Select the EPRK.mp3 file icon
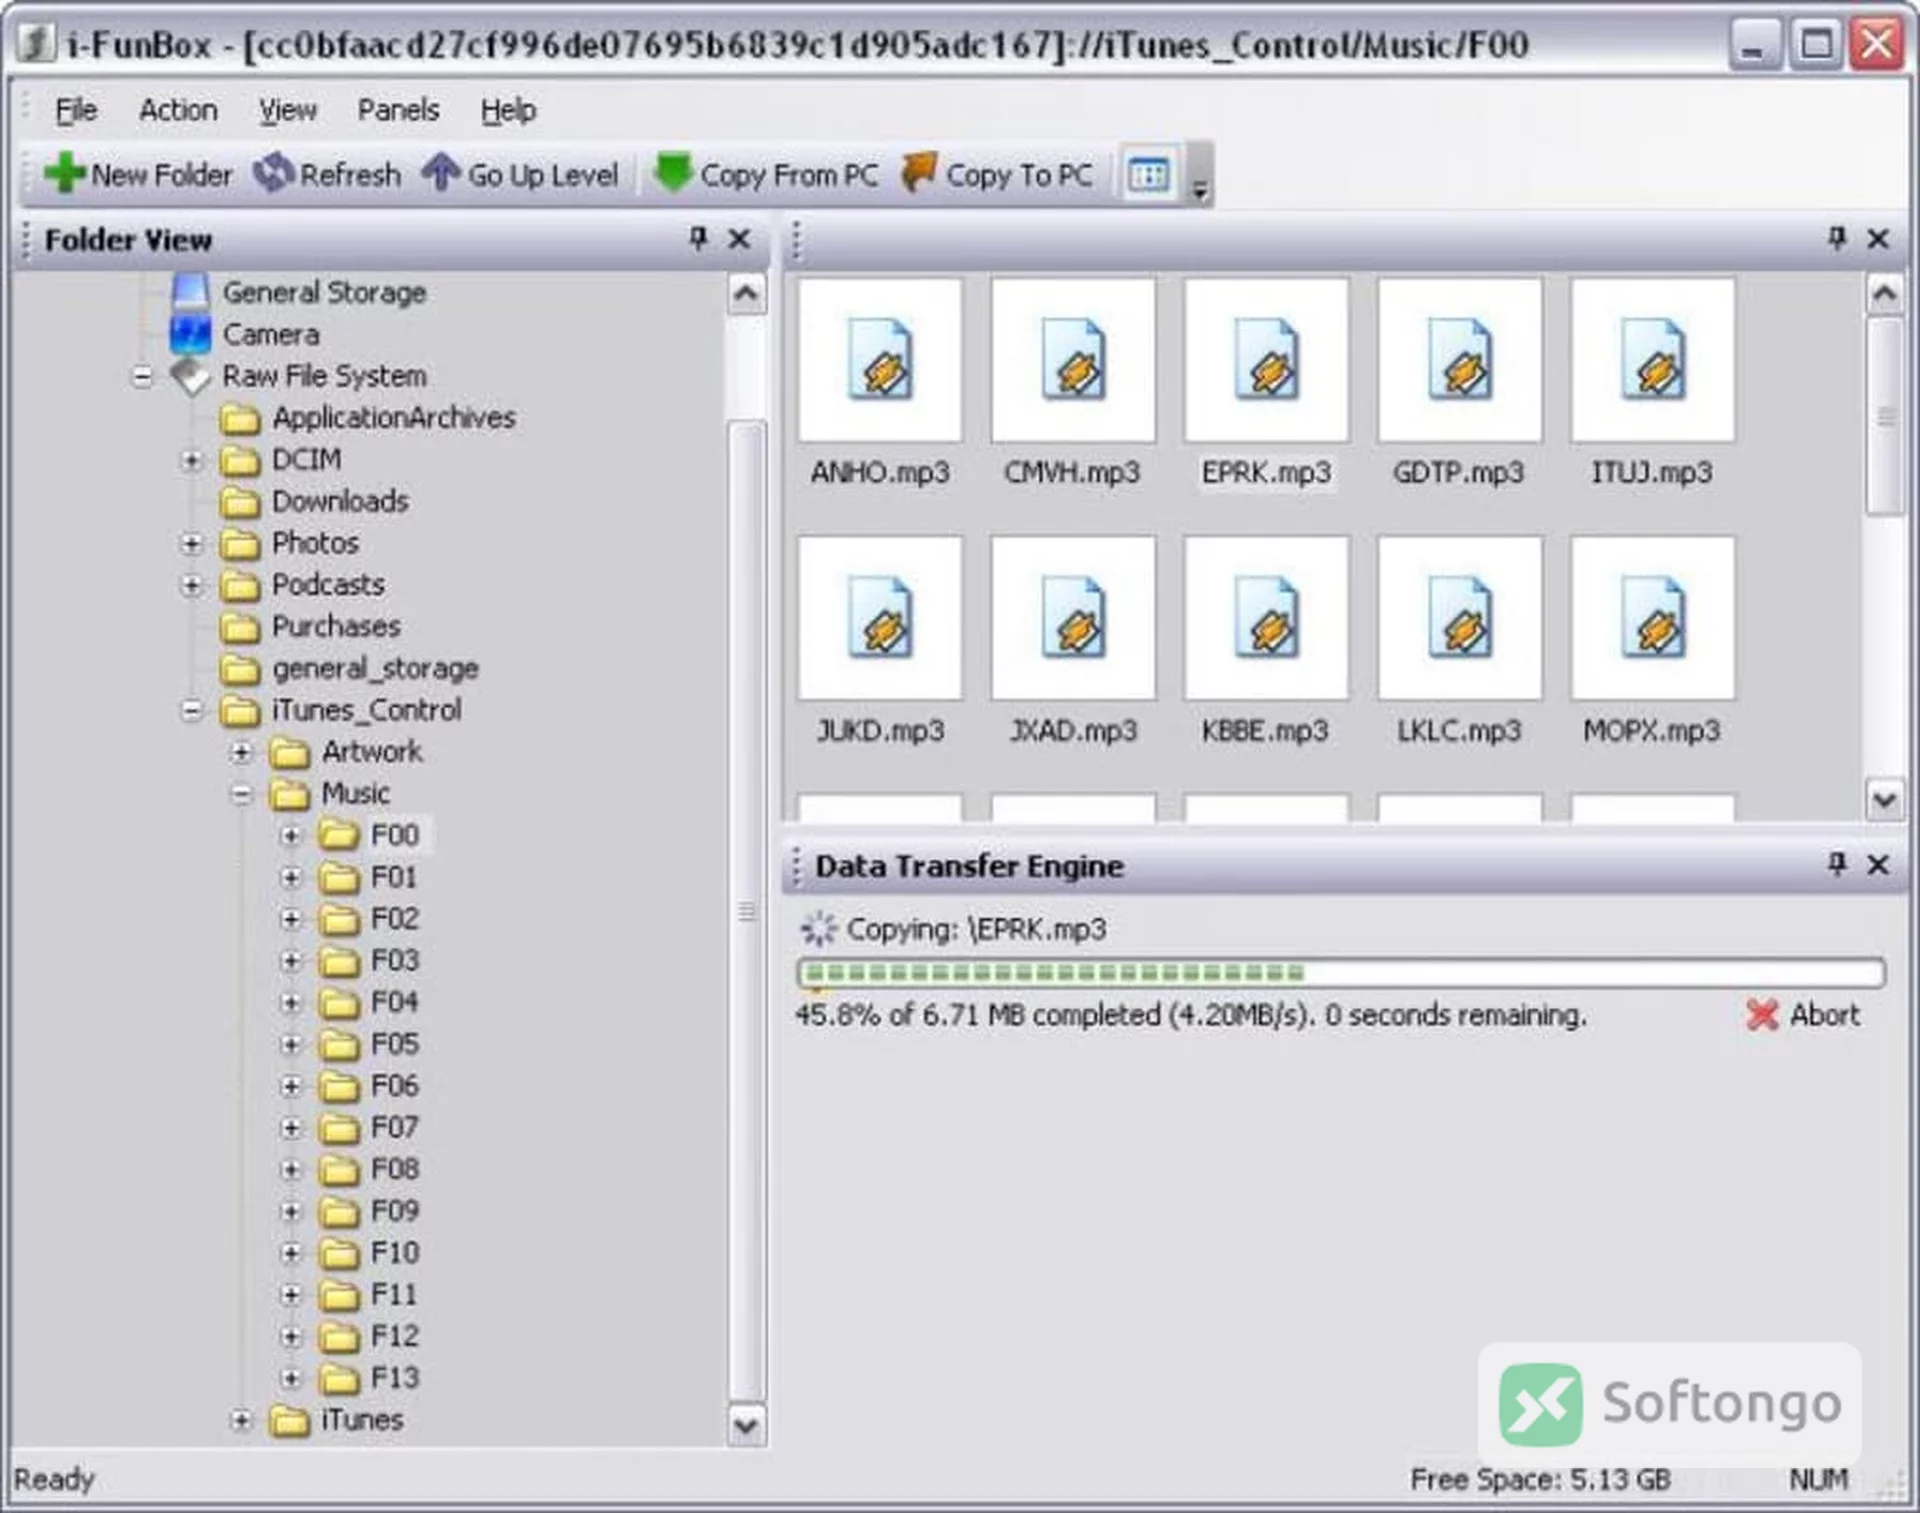Image resolution: width=1920 pixels, height=1513 pixels. pyautogui.click(x=1266, y=360)
